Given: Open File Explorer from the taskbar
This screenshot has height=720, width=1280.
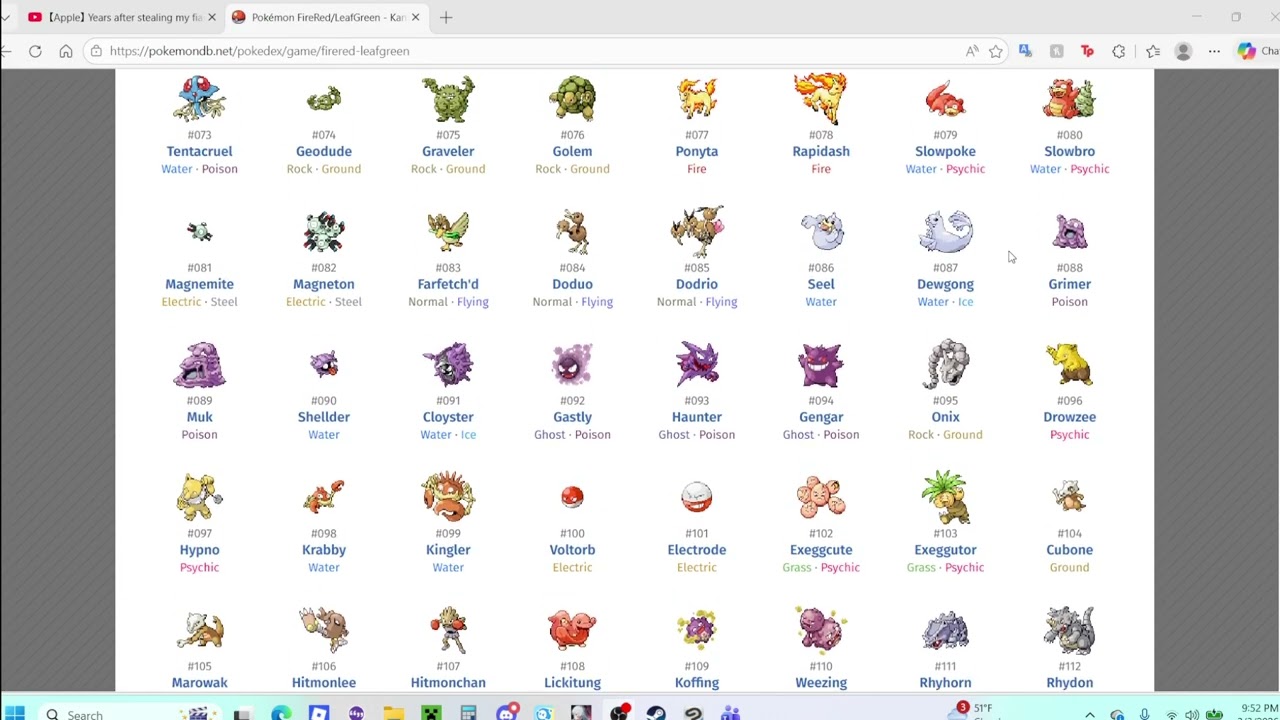Looking at the screenshot, I should (393, 713).
